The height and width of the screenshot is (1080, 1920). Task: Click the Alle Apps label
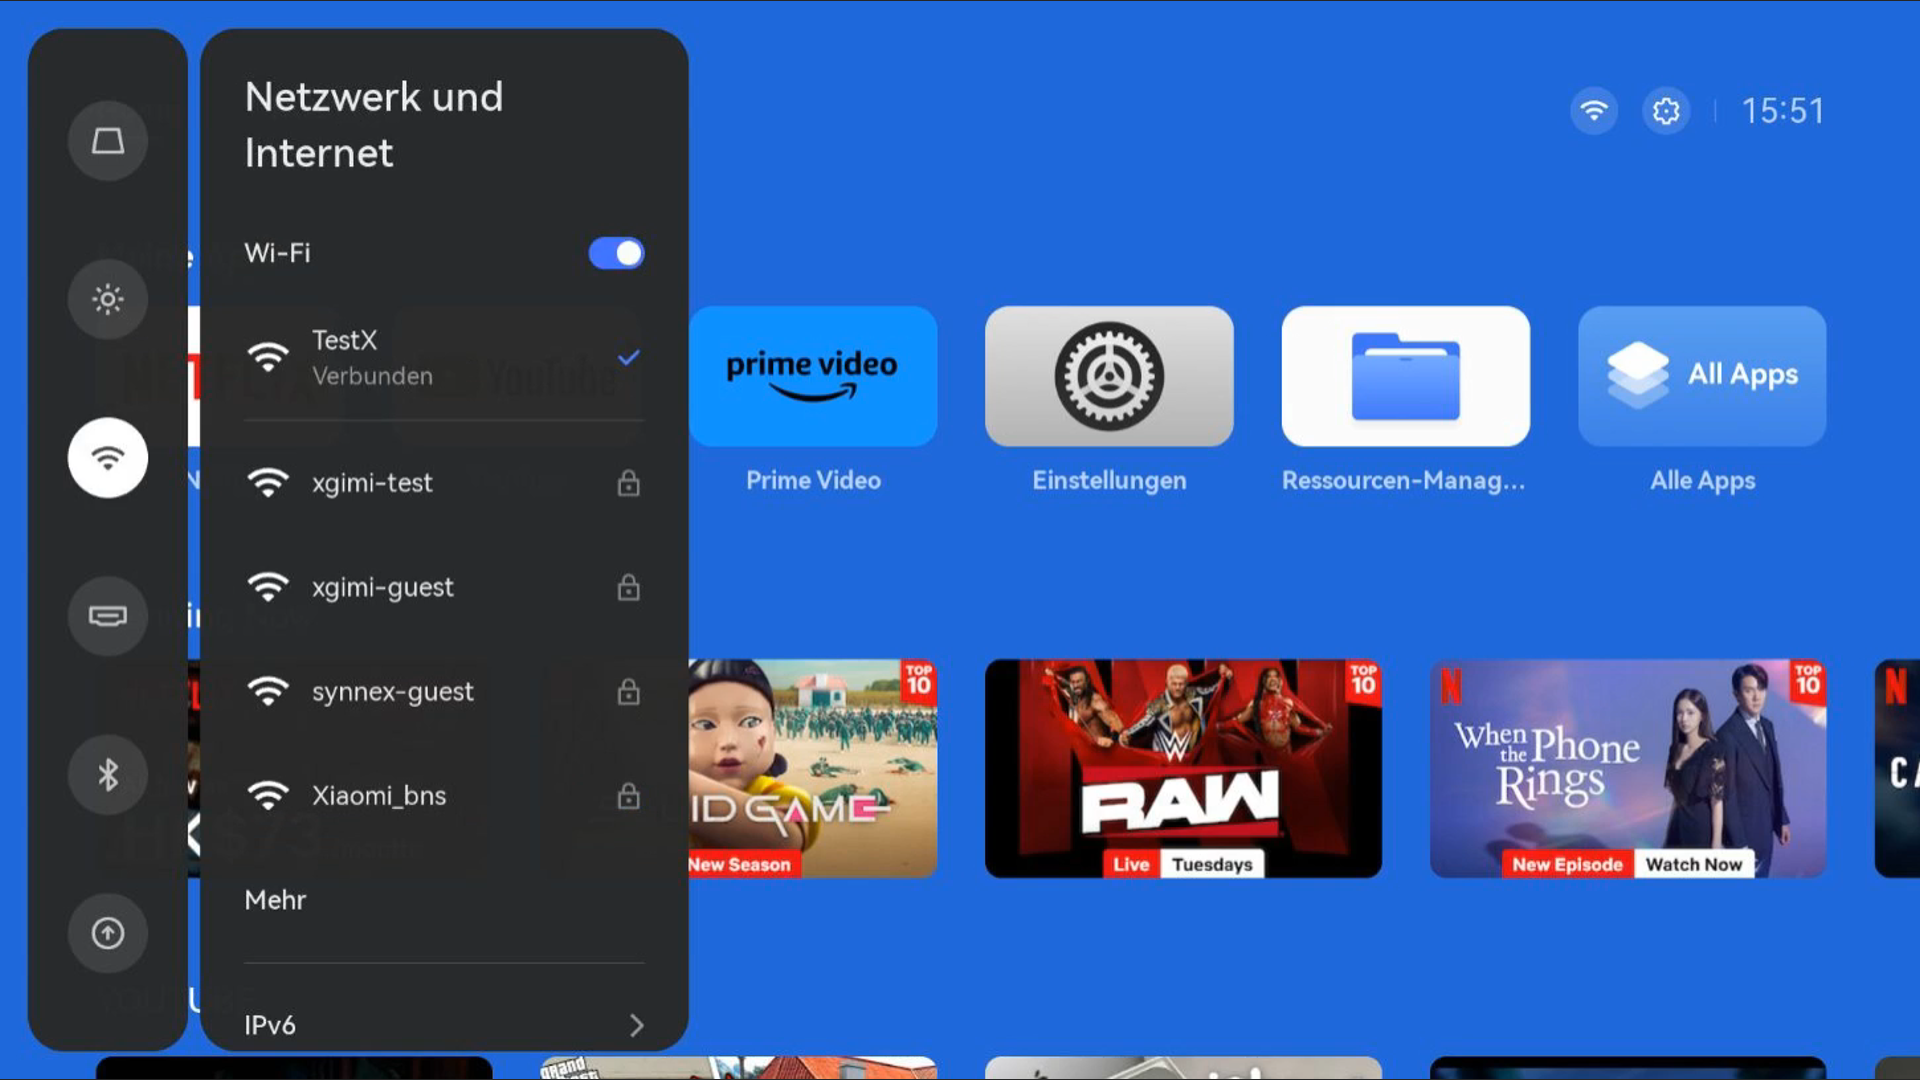[x=1702, y=481]
